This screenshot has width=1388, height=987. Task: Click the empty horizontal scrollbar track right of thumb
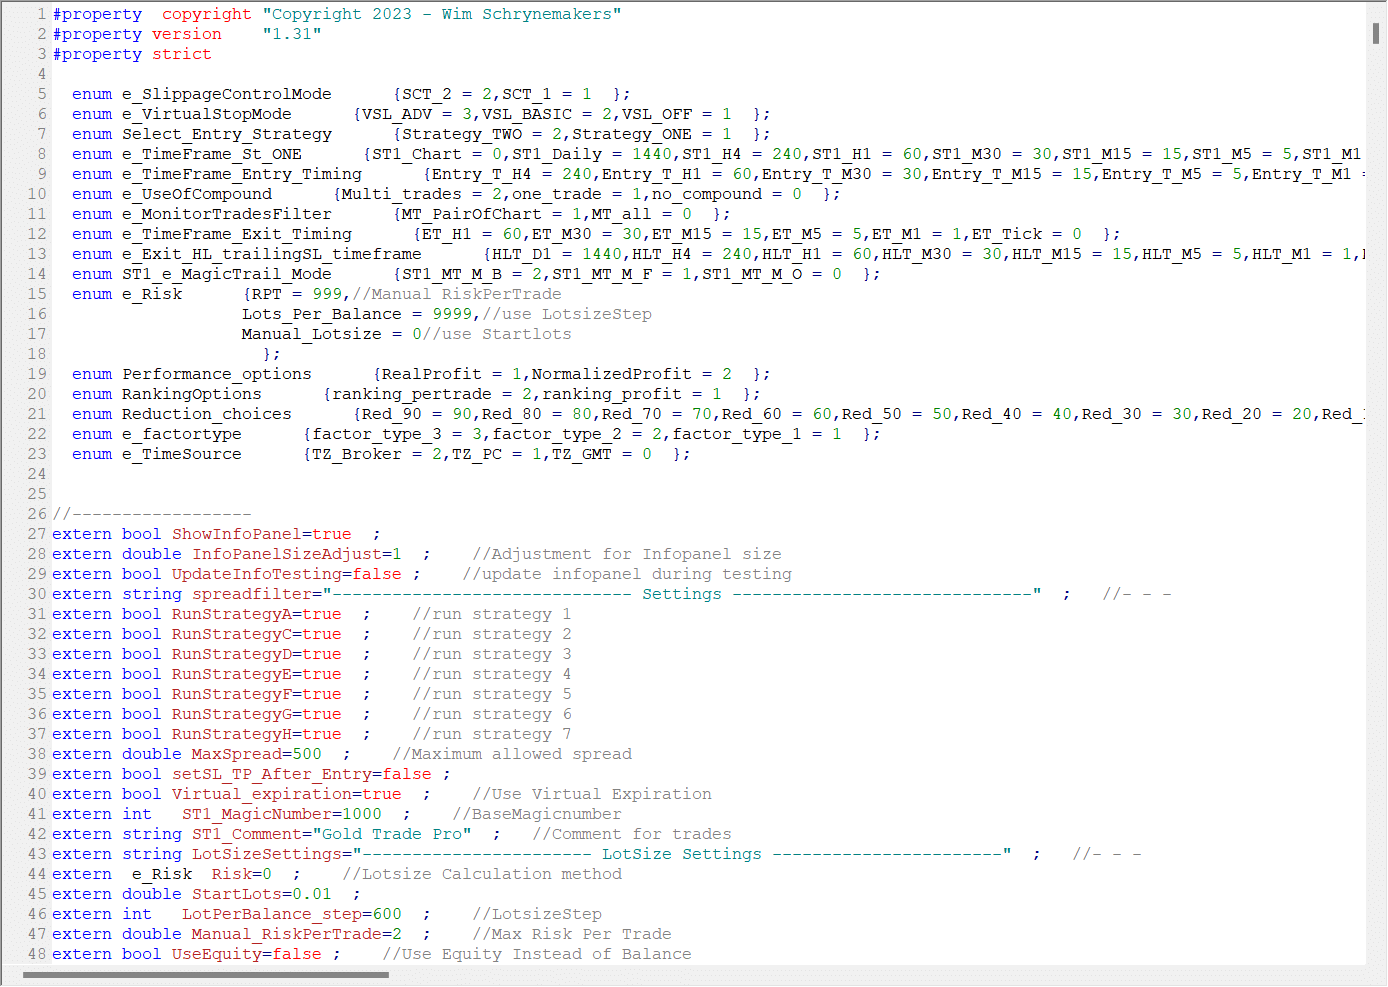point(800,975)
